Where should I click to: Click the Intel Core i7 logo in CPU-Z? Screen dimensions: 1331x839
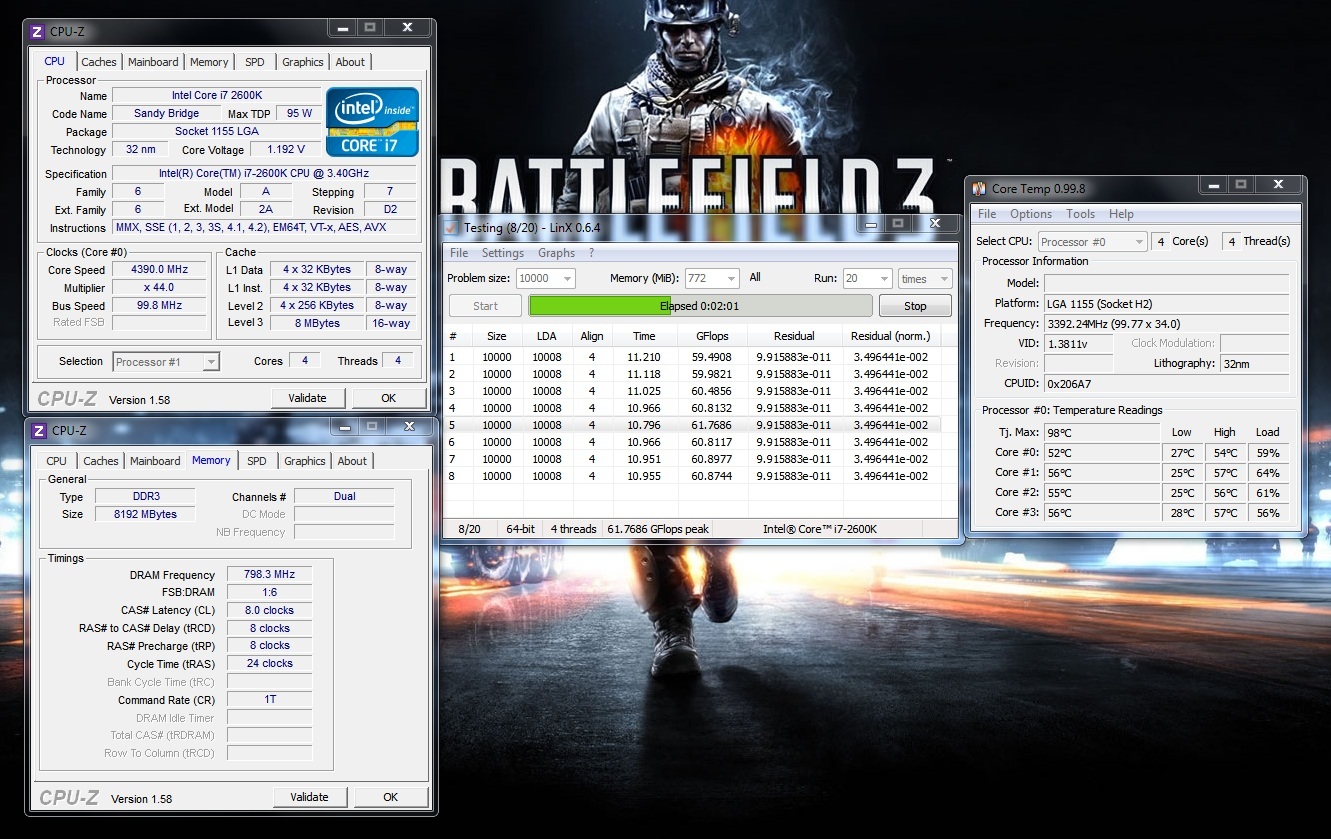[371, 121]
